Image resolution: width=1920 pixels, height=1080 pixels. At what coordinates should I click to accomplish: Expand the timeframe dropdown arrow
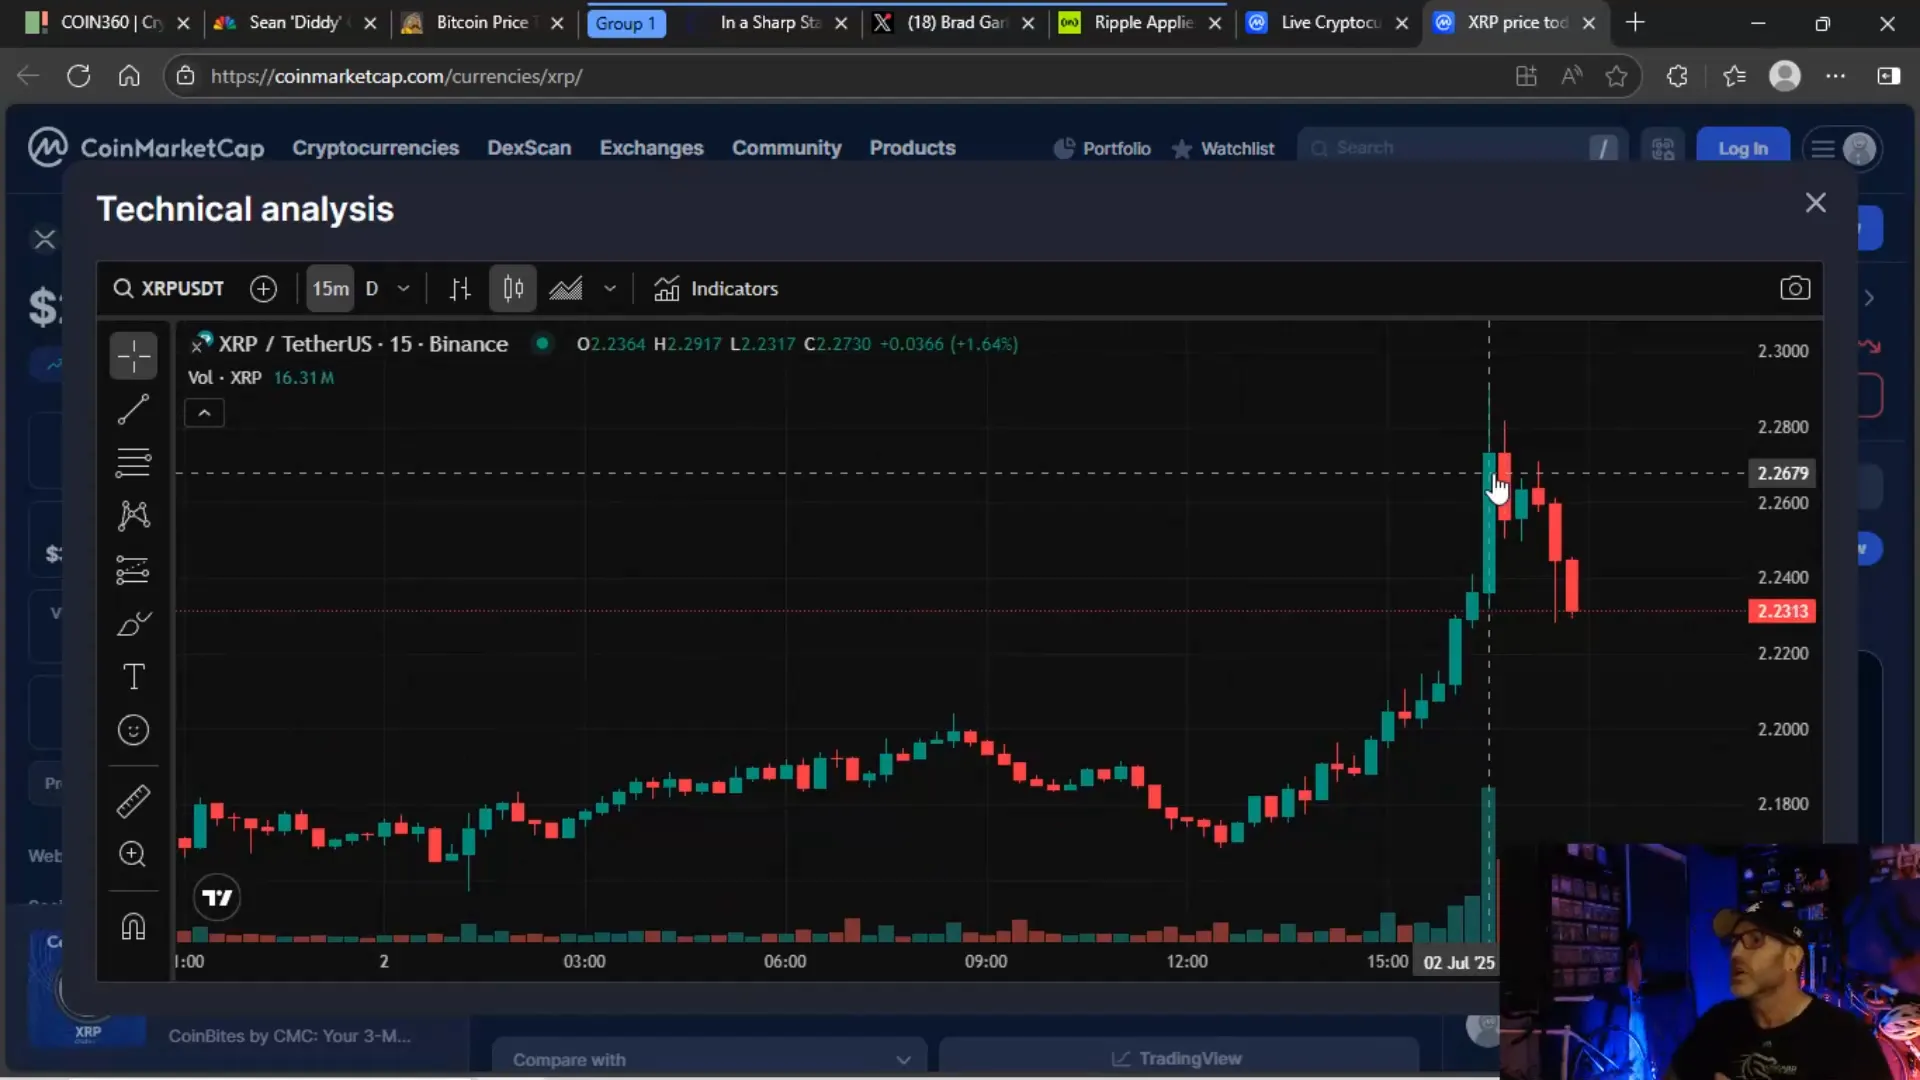tap(404, 289)
